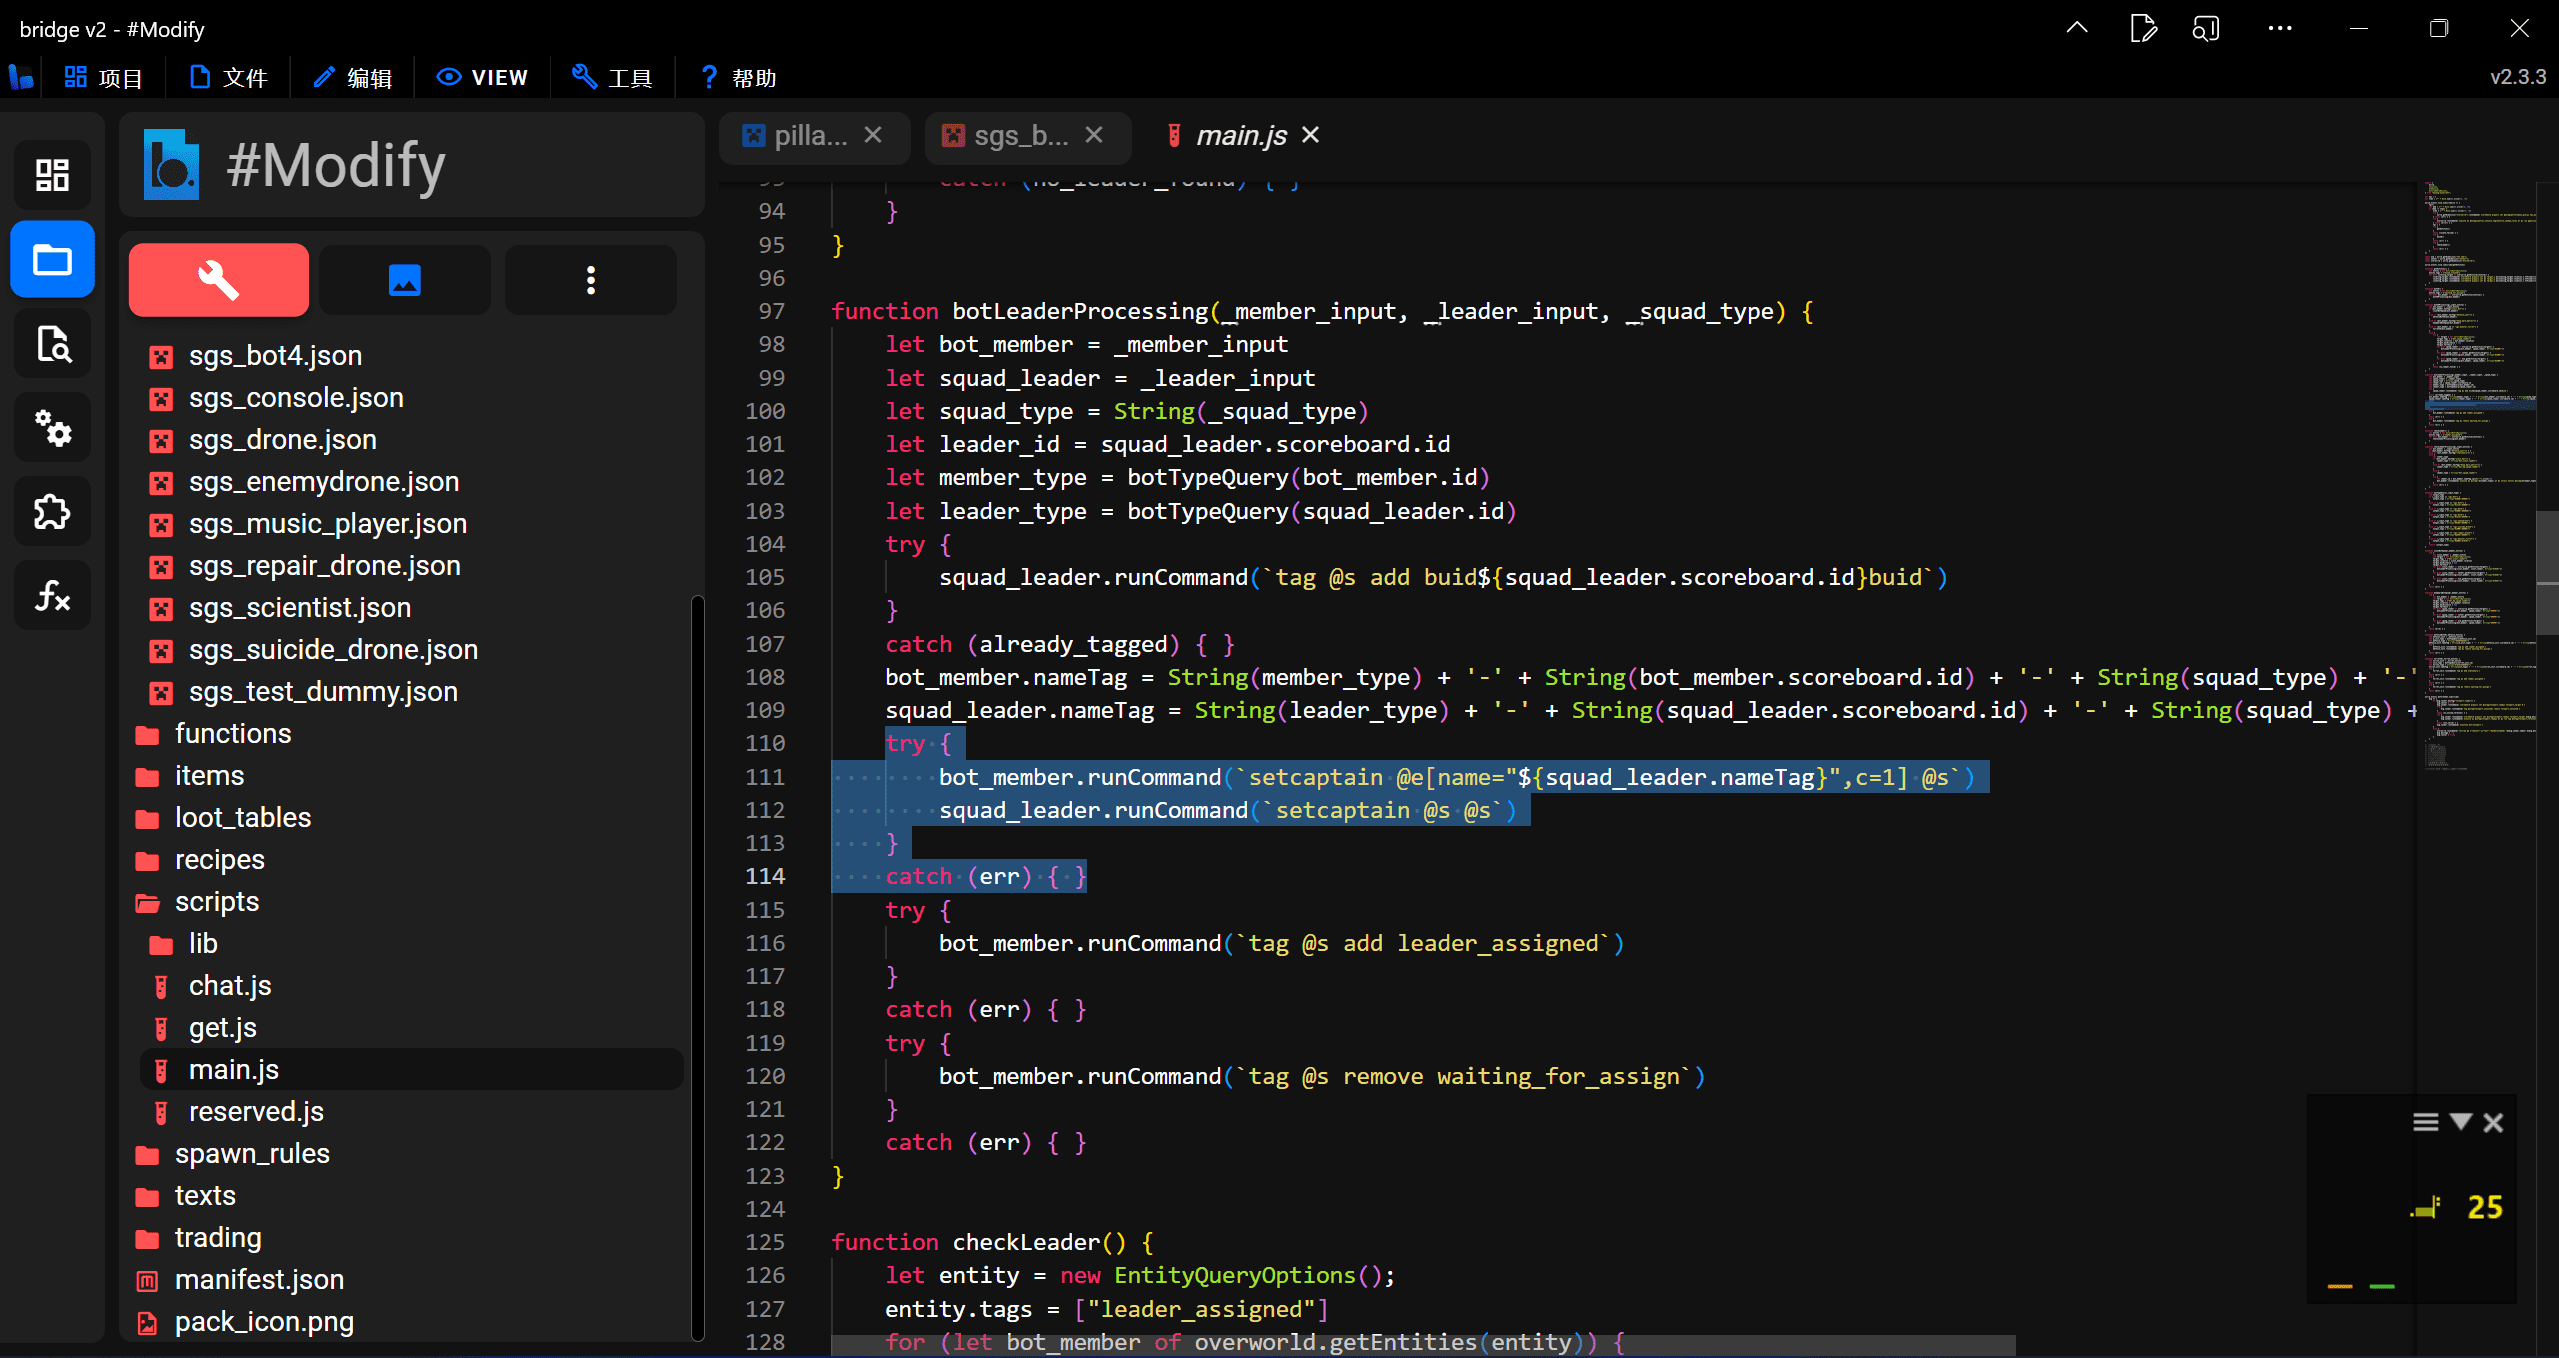
Task: Open sgs_scientist.json file
Action: click(411, 608)
